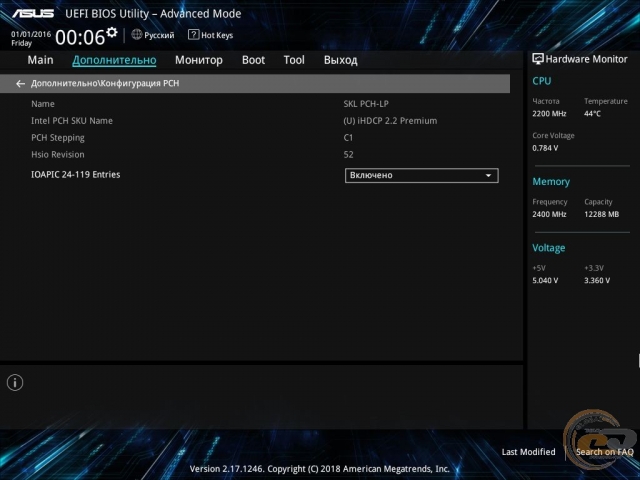Click the Memory heading in Hardware Monitor
Viewport: 640px width, 480px height.
coord(551,182)
